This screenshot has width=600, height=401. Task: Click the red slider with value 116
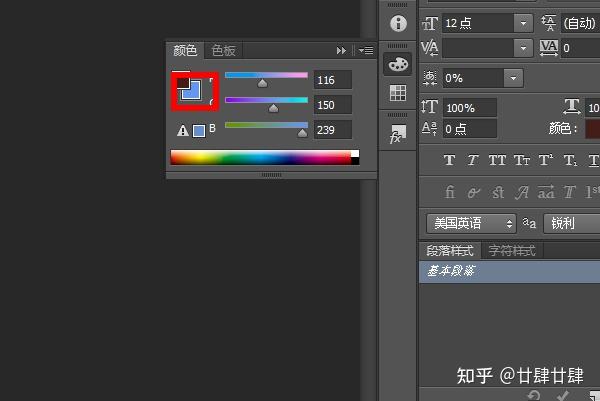pyautogui.click(x=266, y=75)
